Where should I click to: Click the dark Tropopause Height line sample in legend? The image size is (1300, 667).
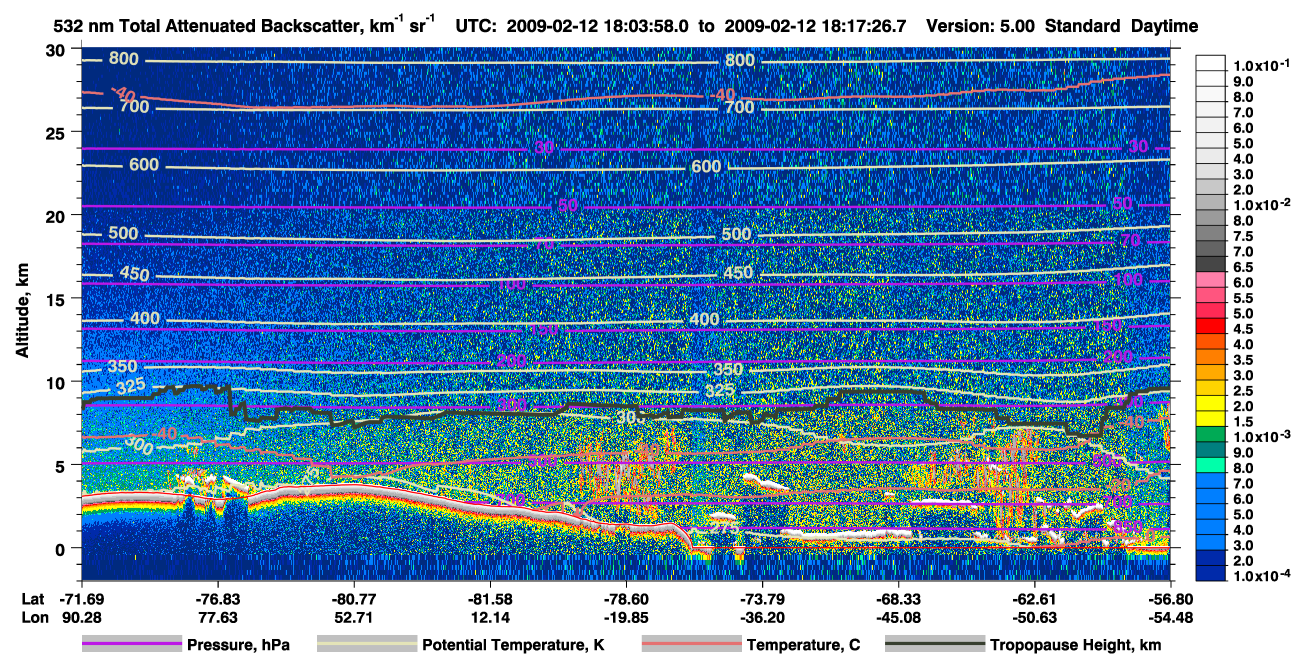pyautogui.click(x=934, y=645)
